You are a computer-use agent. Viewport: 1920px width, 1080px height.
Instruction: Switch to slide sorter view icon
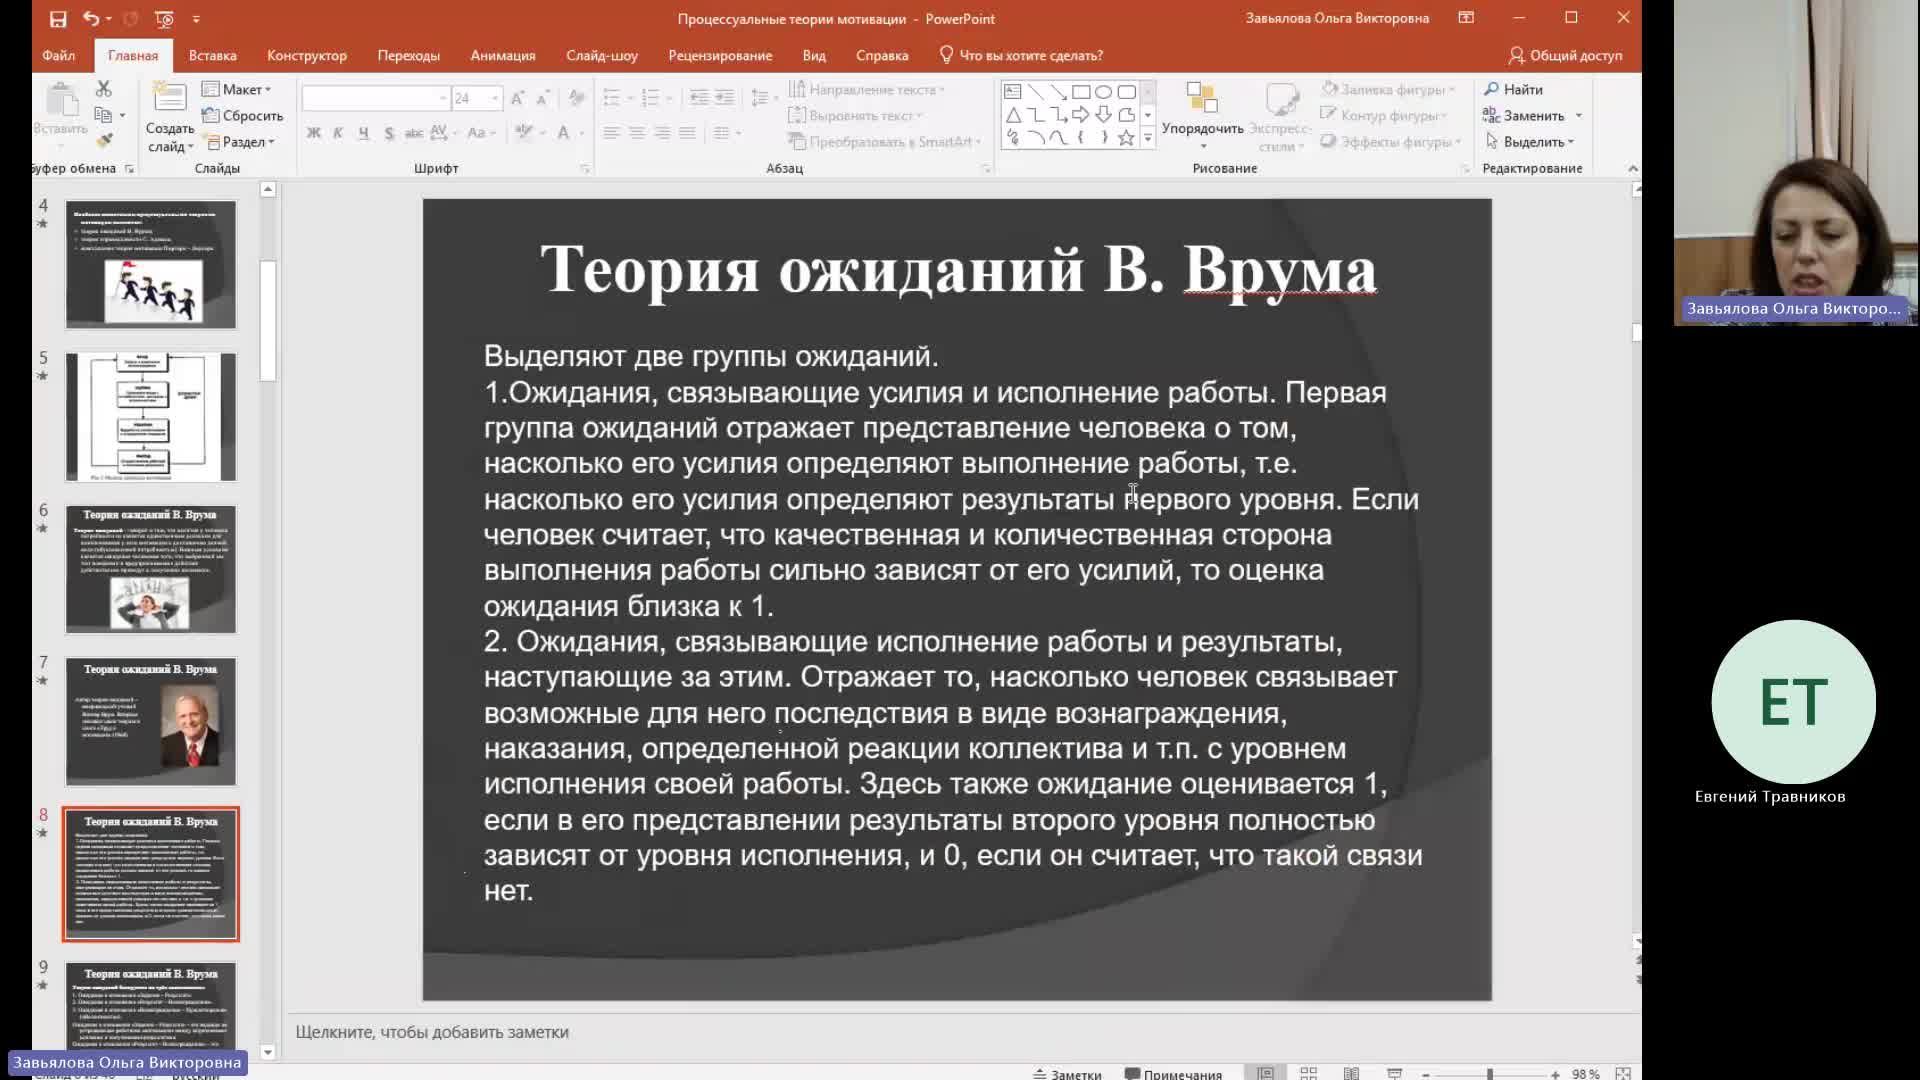click(x=1308, y=1073)
